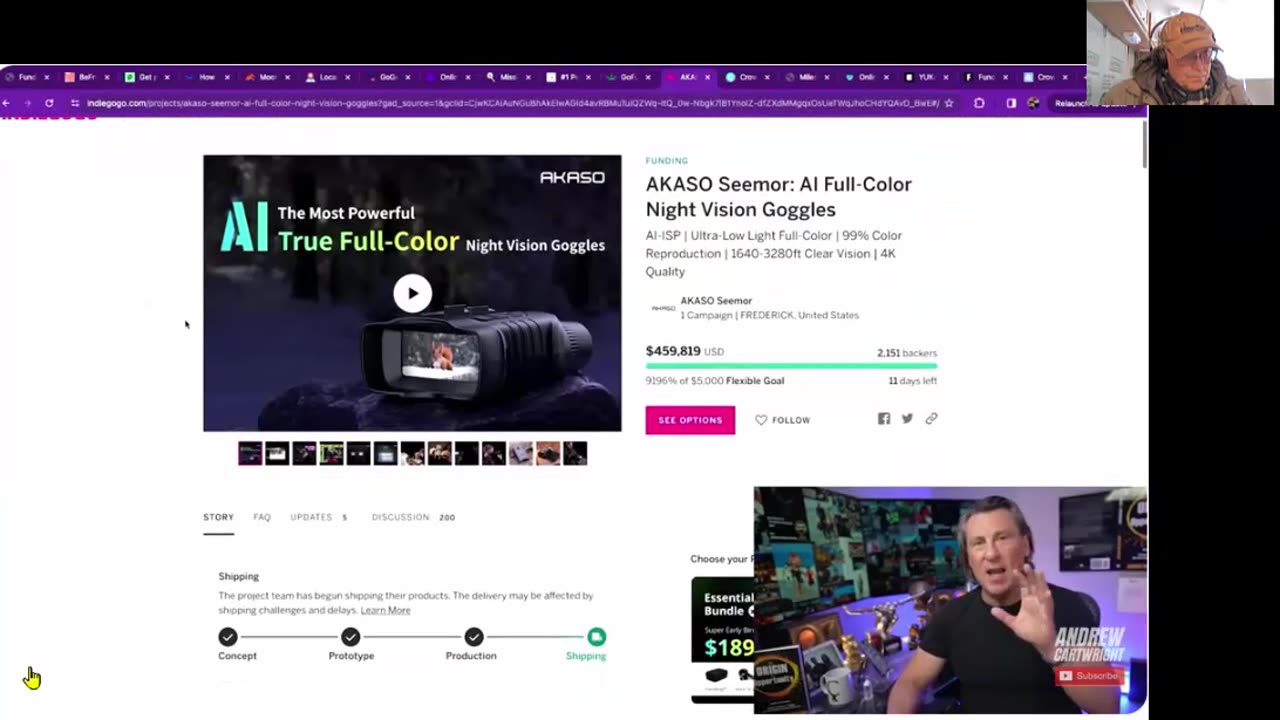Screen dimensions: 1280x720
Task: Click the Shipping stage marker
Action: [x=596, y=637]
